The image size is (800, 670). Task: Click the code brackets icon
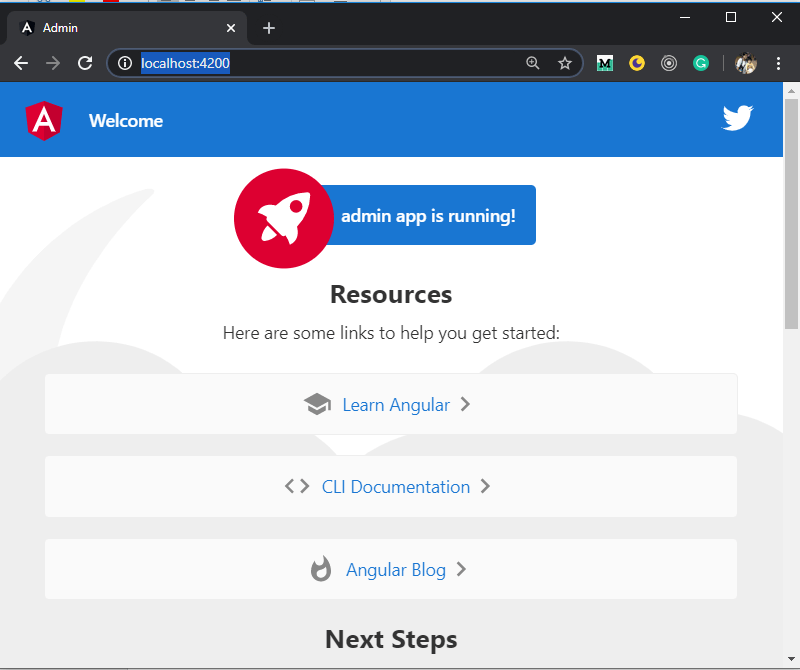pyautogui.click(x=297, y=487)
